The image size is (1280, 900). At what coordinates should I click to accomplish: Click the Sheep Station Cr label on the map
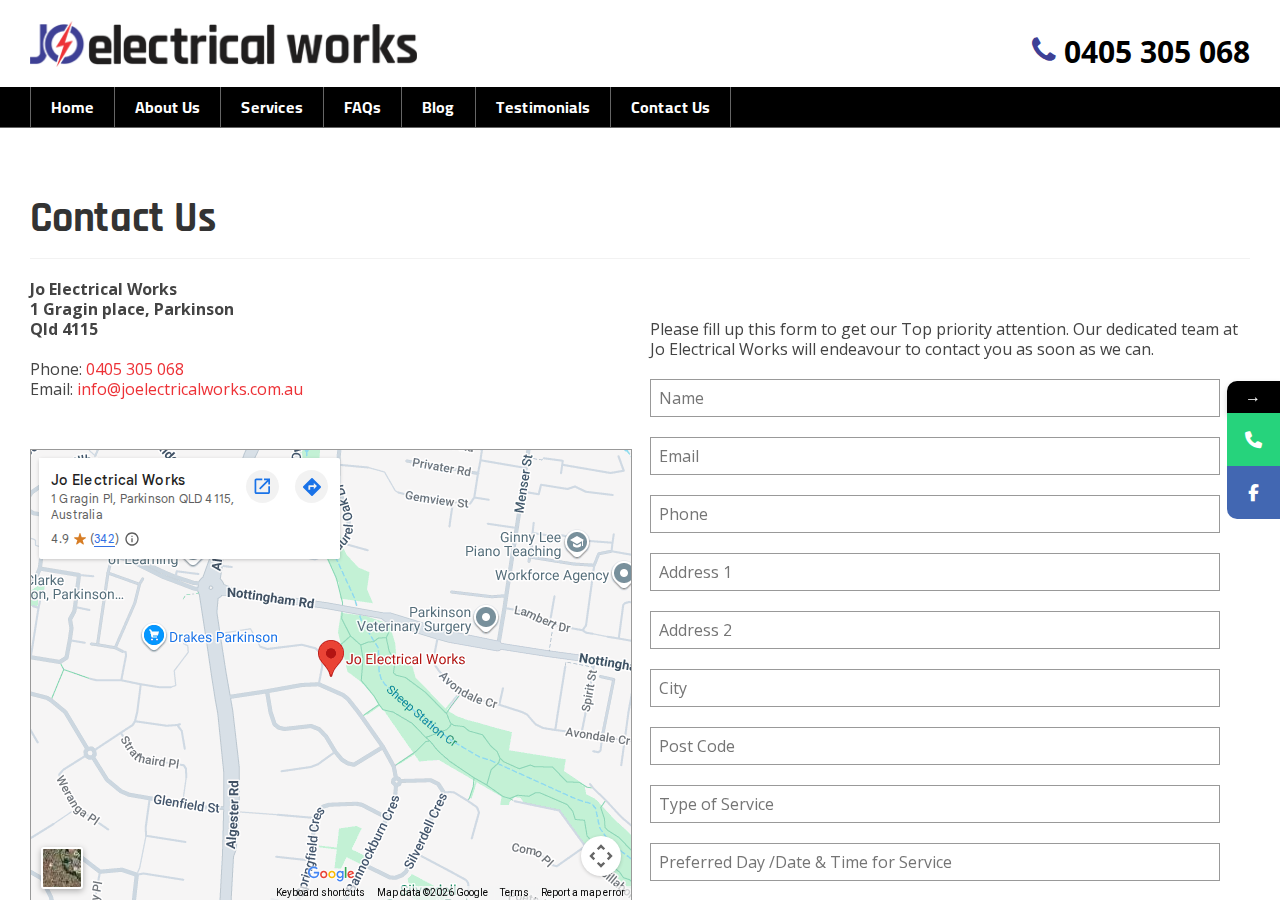coord(422,713)
